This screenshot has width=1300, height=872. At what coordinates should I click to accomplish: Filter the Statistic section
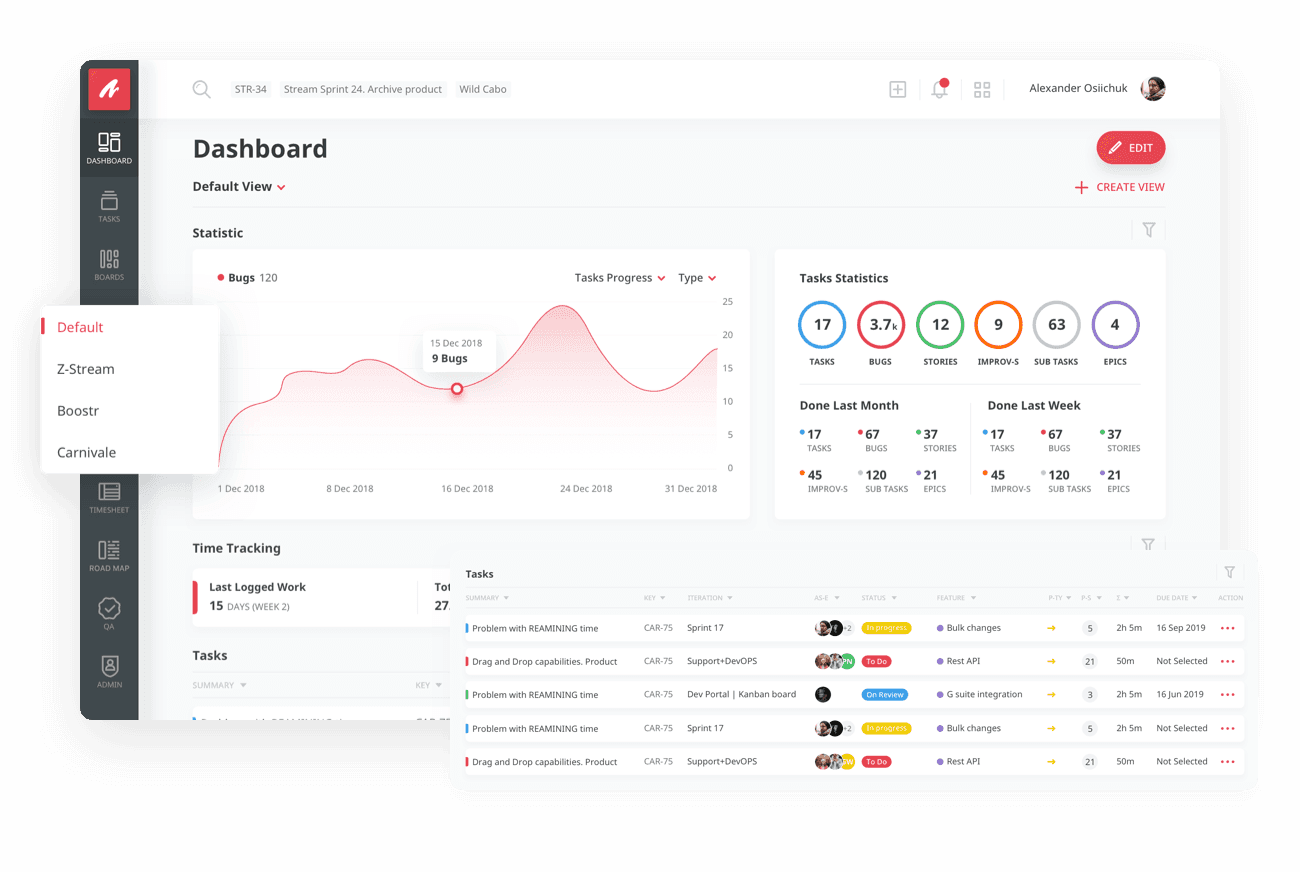tap(1148, 230)
